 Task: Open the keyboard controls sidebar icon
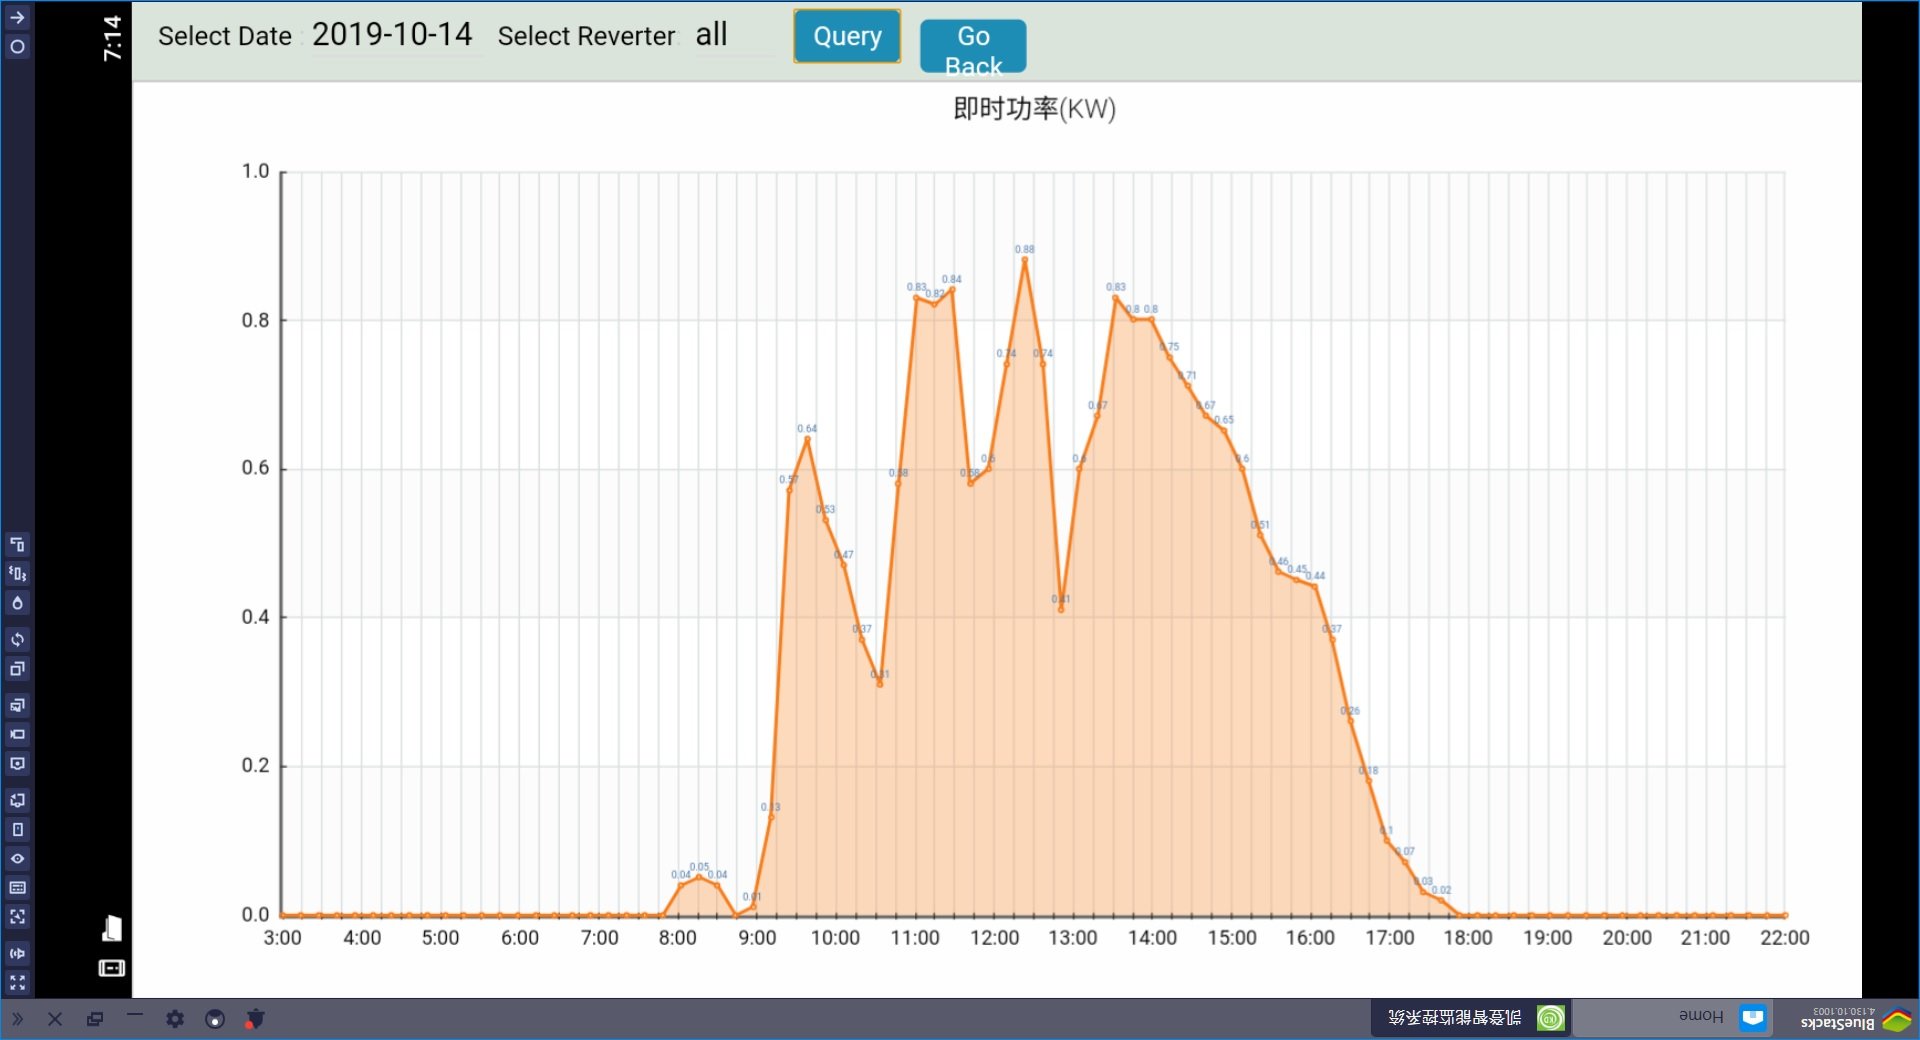17,887
